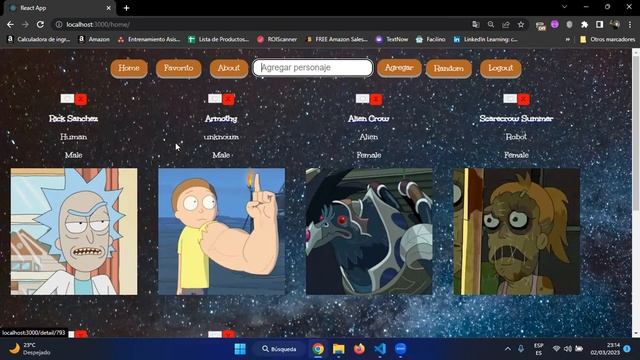Open the Calculadora de ingr... bookmark
Viewport: 640px width, 360px height.
(39, 39)
